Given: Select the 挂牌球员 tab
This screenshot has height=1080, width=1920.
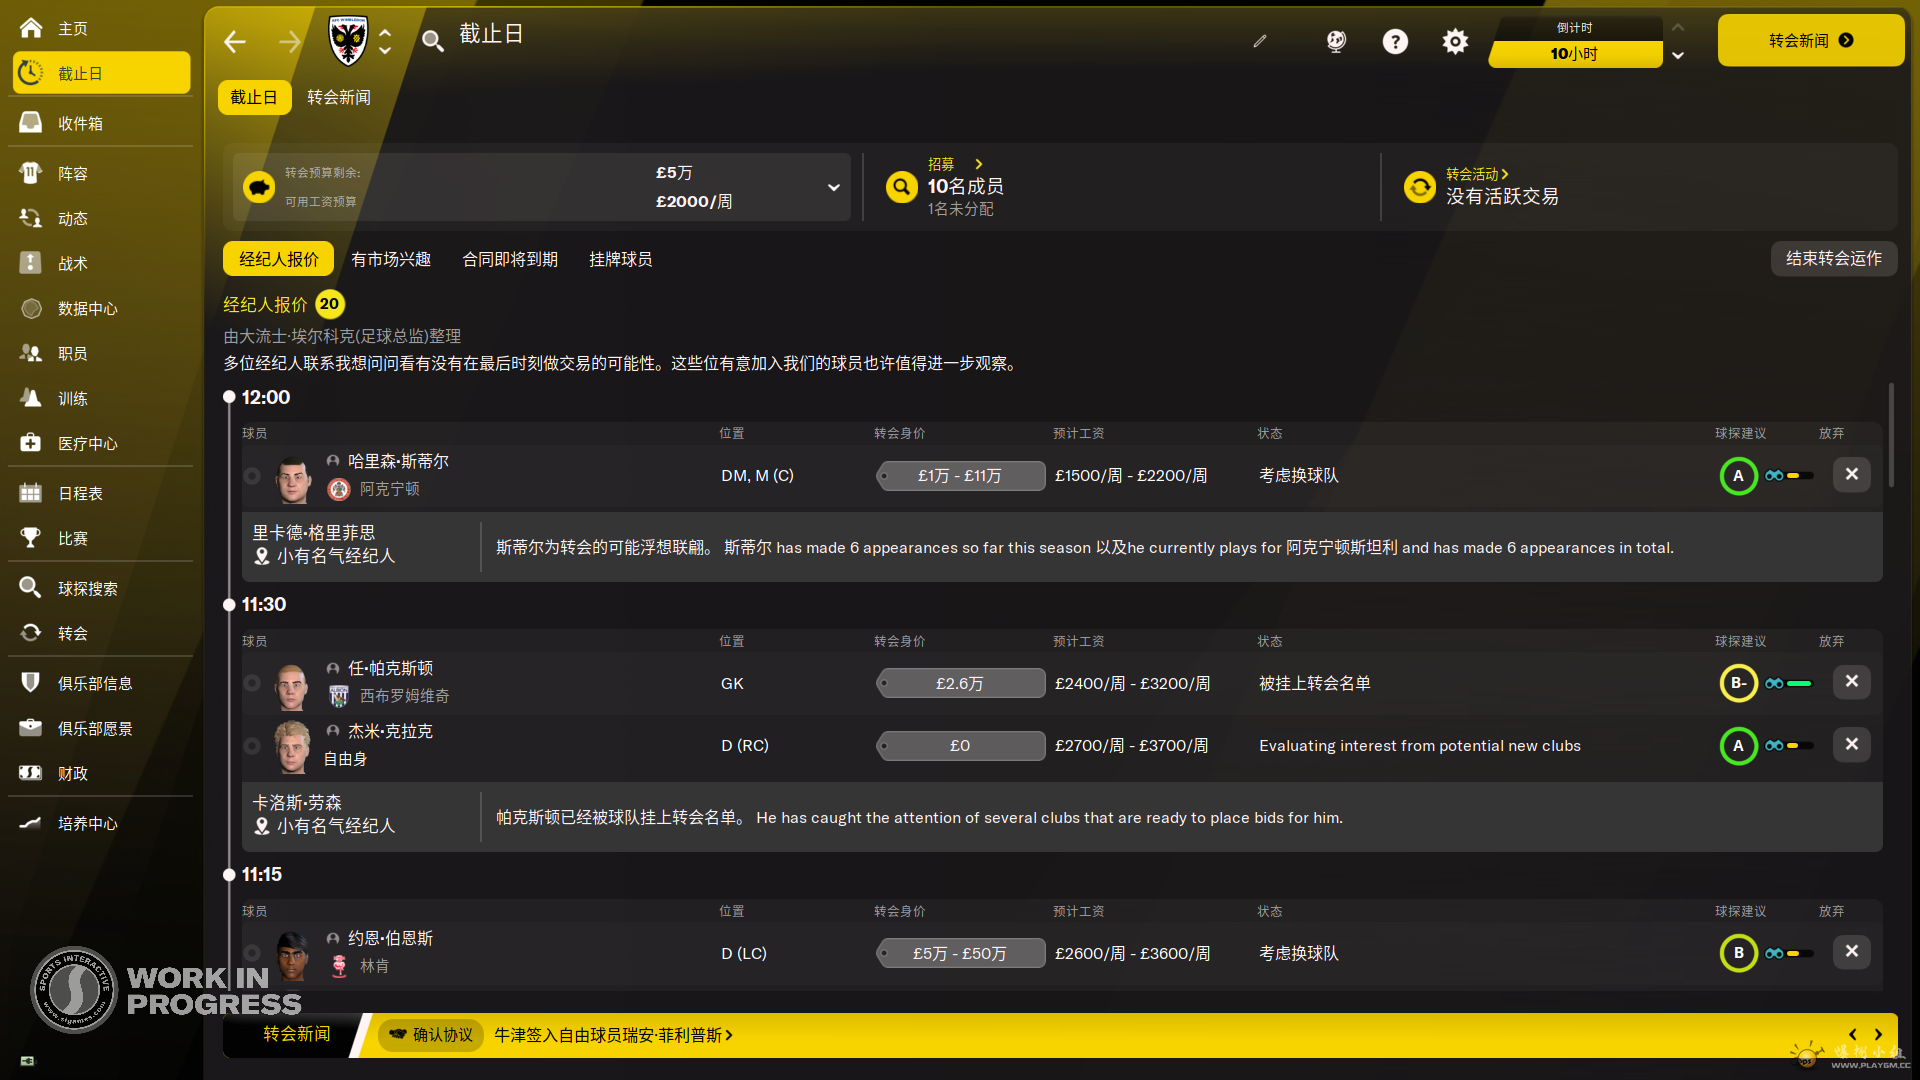Looking at the screenshot, I should (x=620, y=259).
